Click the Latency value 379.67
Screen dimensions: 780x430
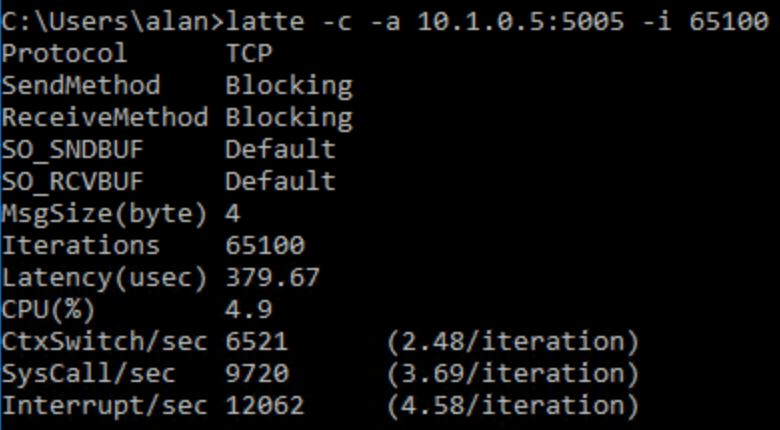(273, 277)
